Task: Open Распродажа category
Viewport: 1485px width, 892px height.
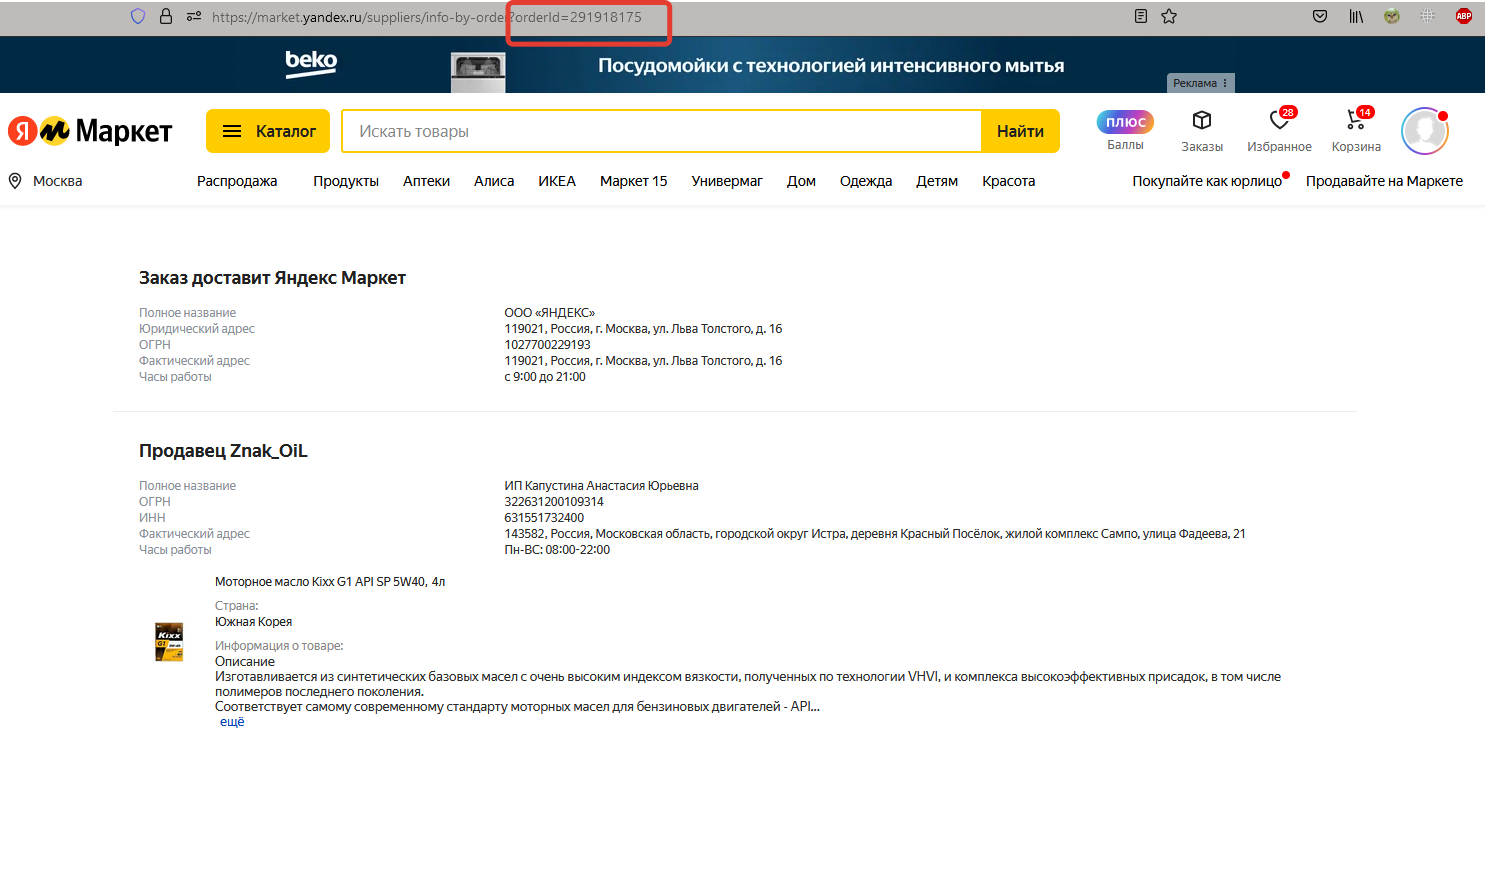Action: tap(237, 181)
